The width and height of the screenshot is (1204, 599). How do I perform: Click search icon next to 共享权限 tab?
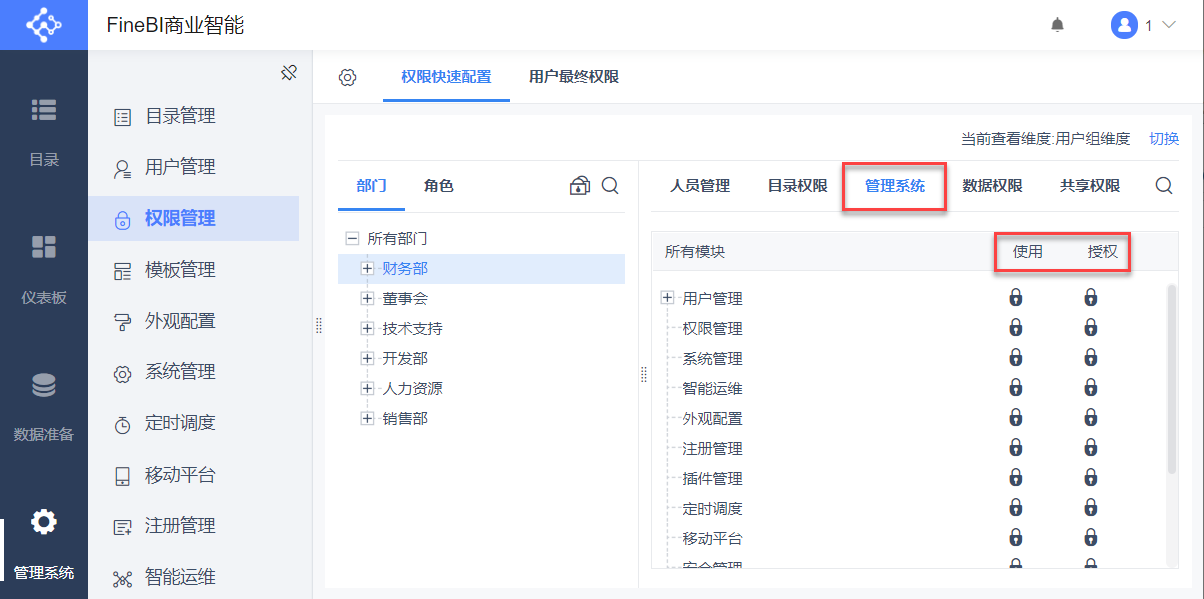1164,186
